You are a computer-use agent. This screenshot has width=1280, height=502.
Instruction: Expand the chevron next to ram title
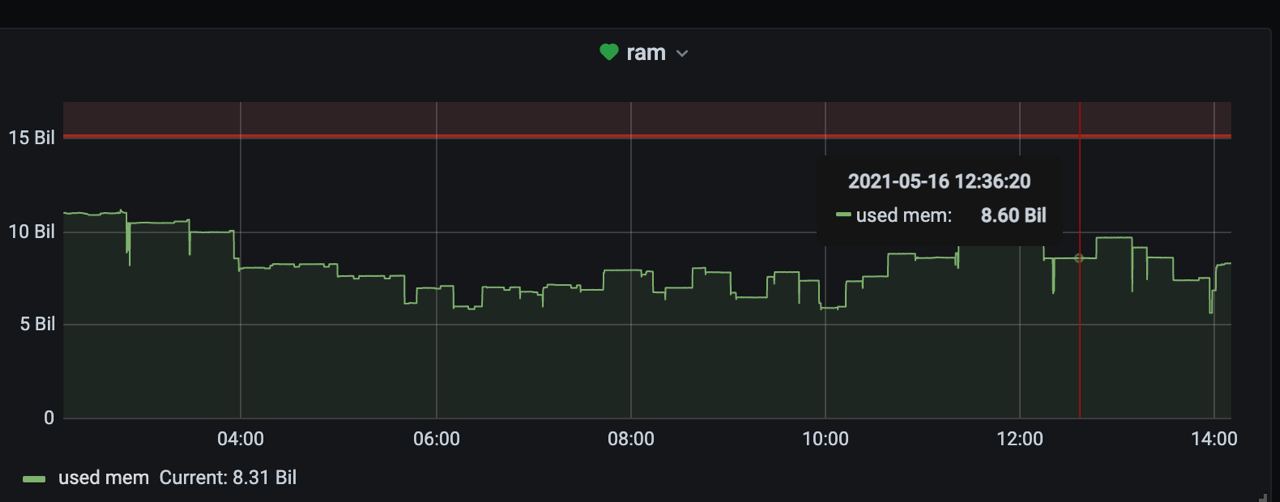click(682, 54)
